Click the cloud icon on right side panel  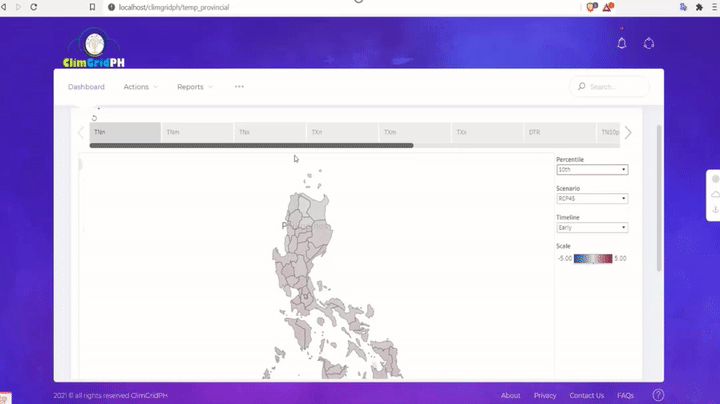(x=715, y=194)
